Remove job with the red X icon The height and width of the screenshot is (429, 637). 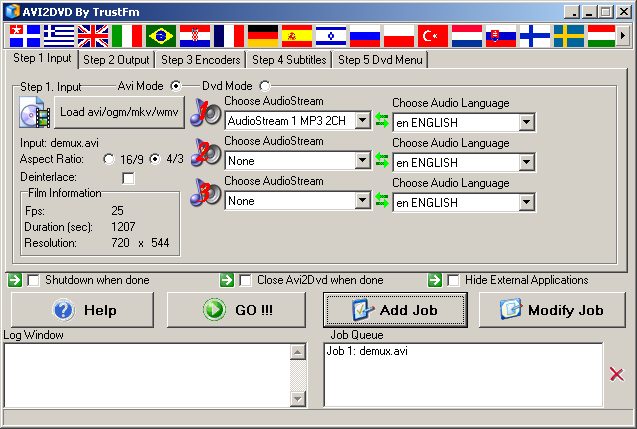[x=617, y=374]
